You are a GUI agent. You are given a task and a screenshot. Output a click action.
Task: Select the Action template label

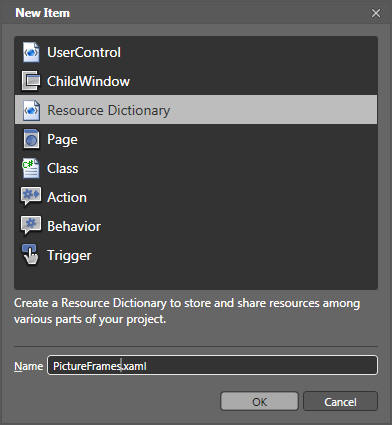[x=67, y=197]
